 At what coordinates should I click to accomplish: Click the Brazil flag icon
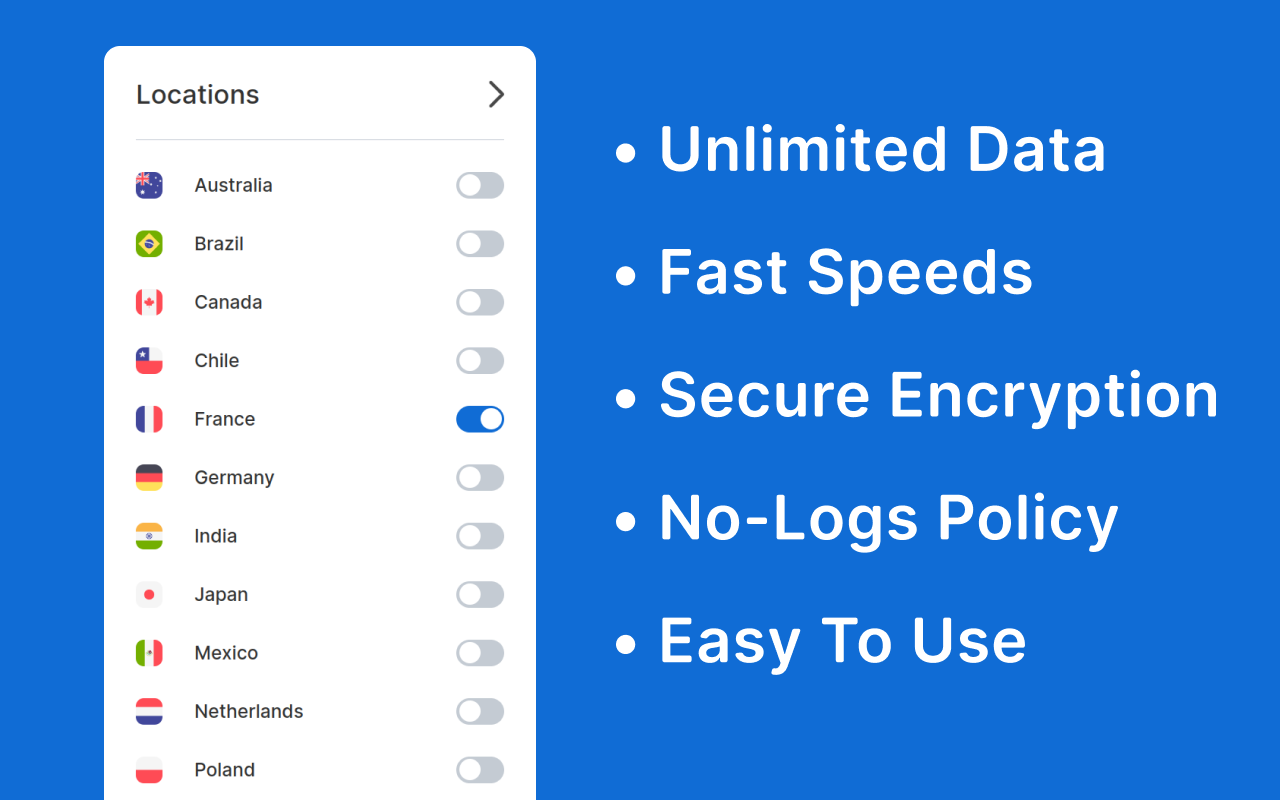point(149,244)
